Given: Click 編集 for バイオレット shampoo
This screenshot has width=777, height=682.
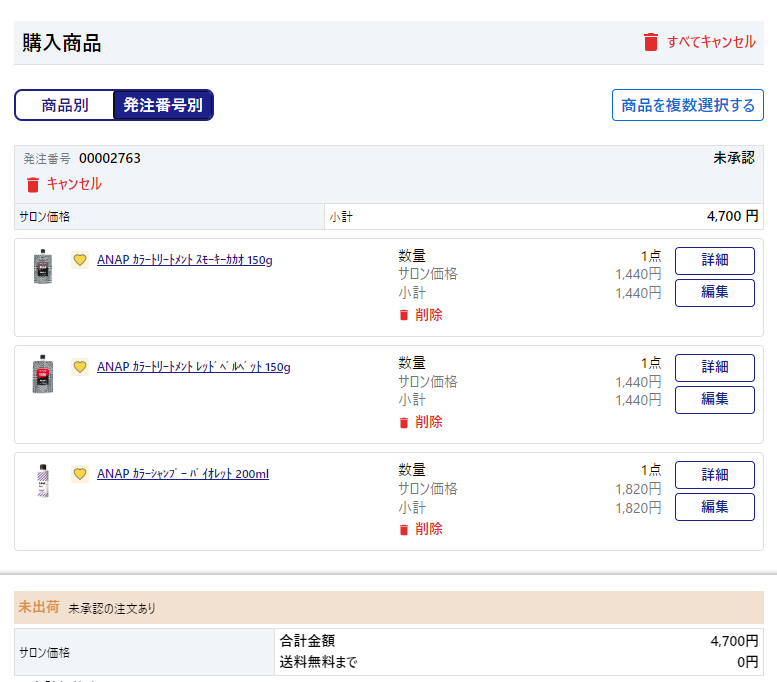Looking at the screenshot, I should click(715, 507).
